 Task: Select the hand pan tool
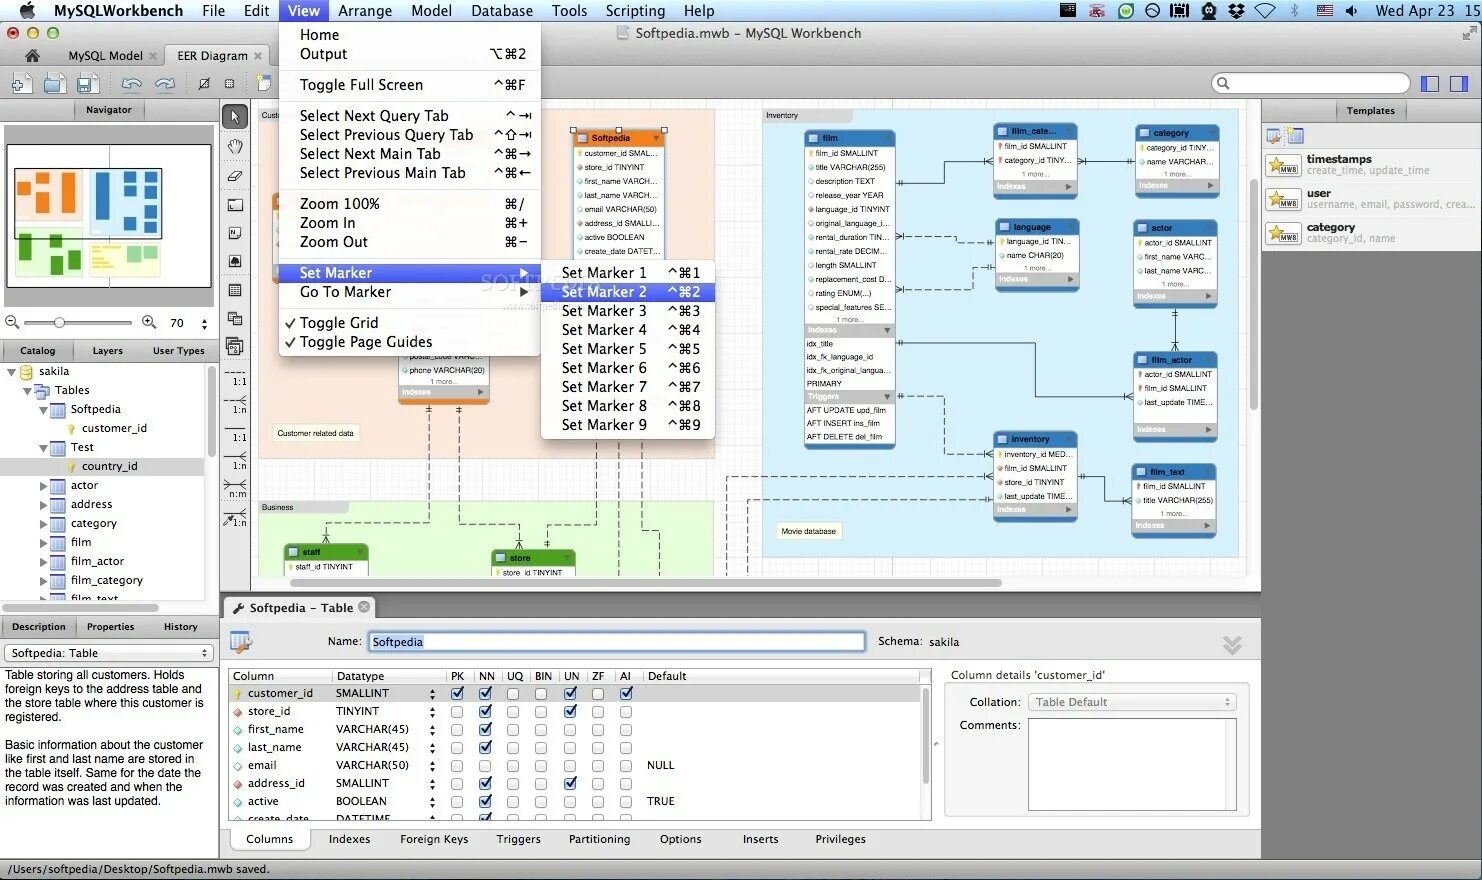pos(235,146)
